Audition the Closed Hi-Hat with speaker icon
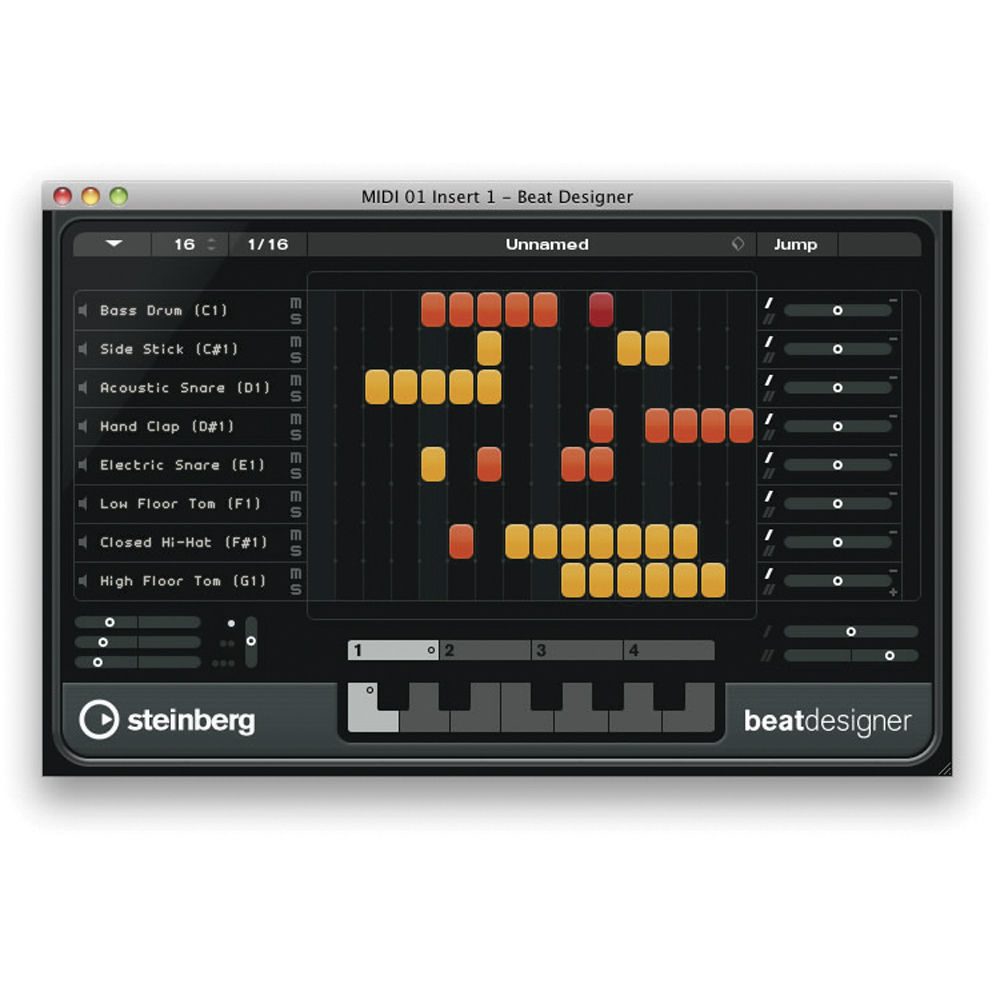The width and height of the screenshot is (1000, 1000). [x=83, y=543]
